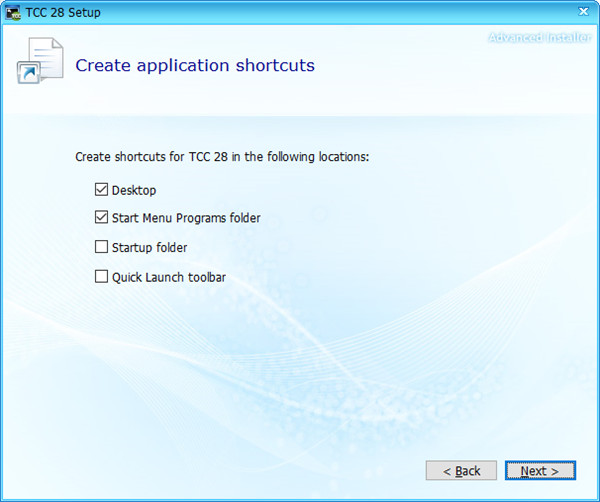Uncheck the Desktop shortcut checkbox

point(101,189)
